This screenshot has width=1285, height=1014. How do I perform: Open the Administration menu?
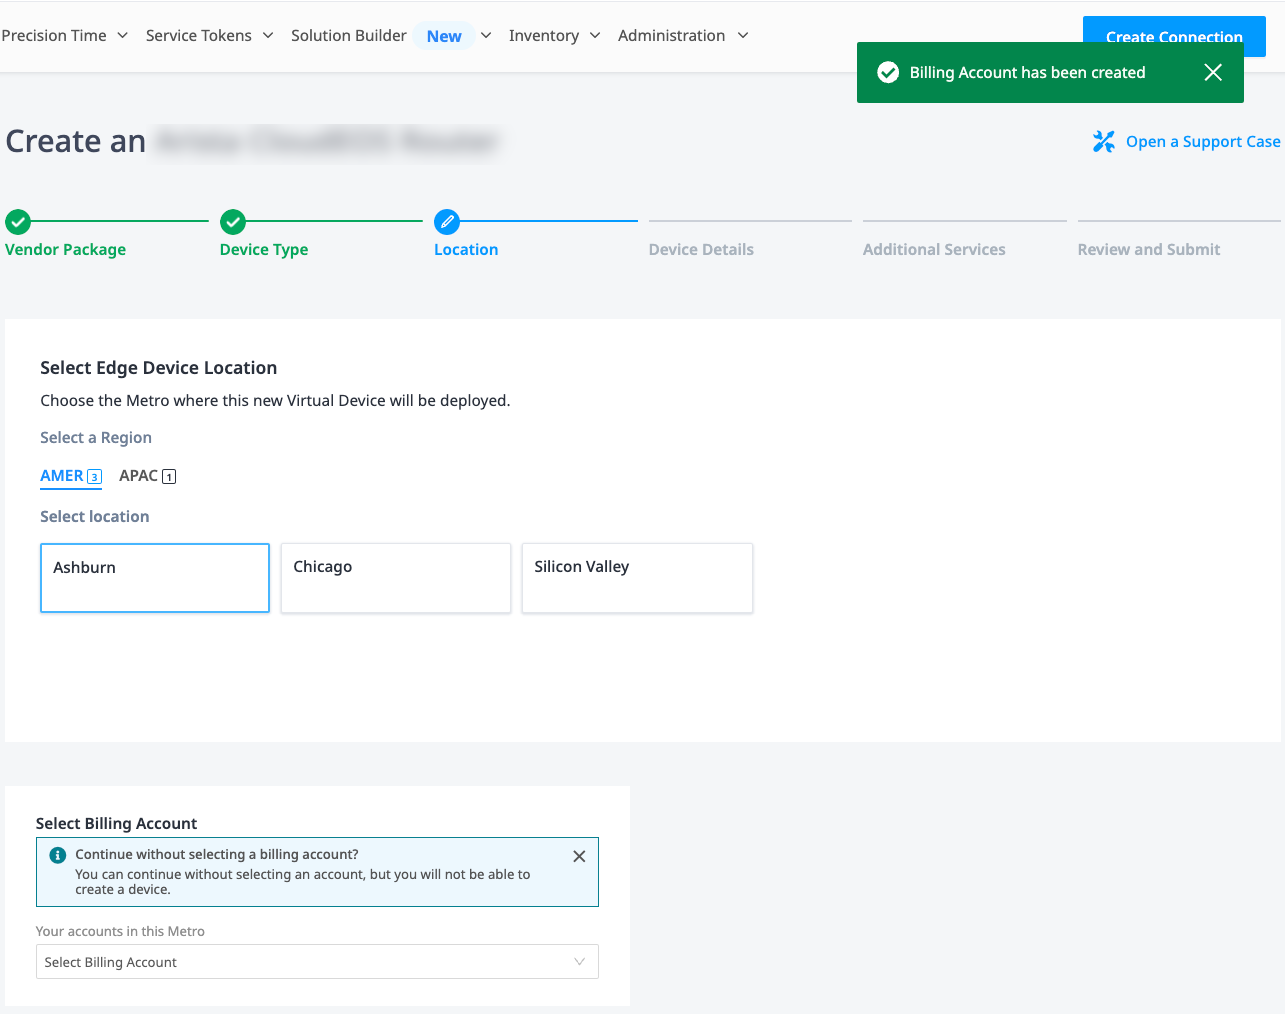click(x=672, y=35)
